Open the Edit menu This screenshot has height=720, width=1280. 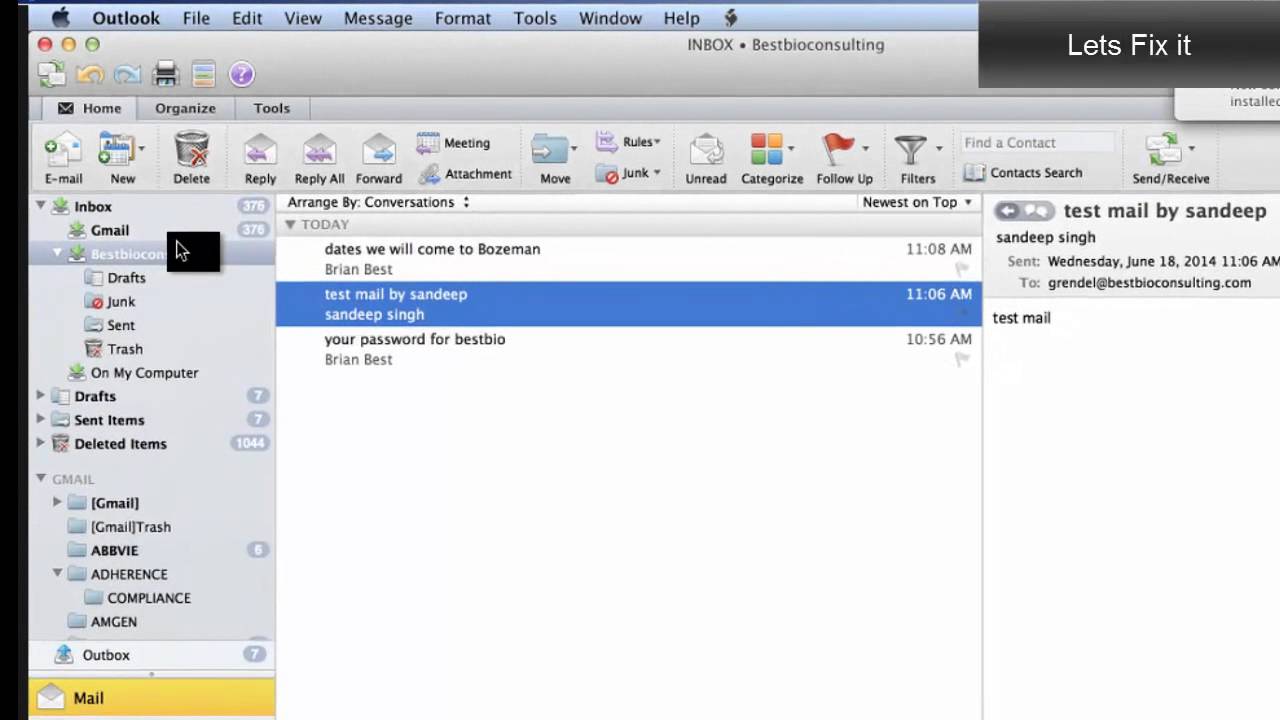click(247, 18)
